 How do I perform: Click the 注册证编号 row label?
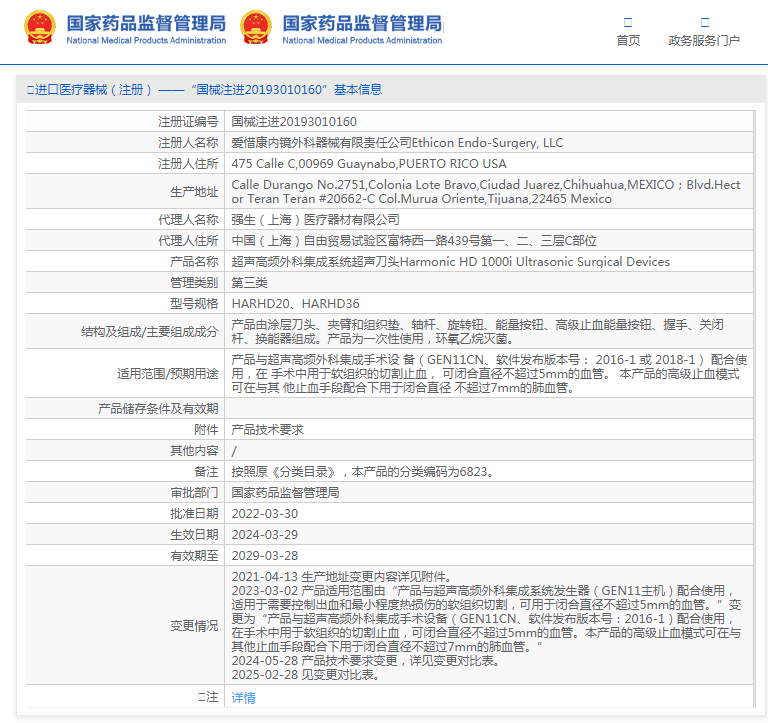coord(188,121)
